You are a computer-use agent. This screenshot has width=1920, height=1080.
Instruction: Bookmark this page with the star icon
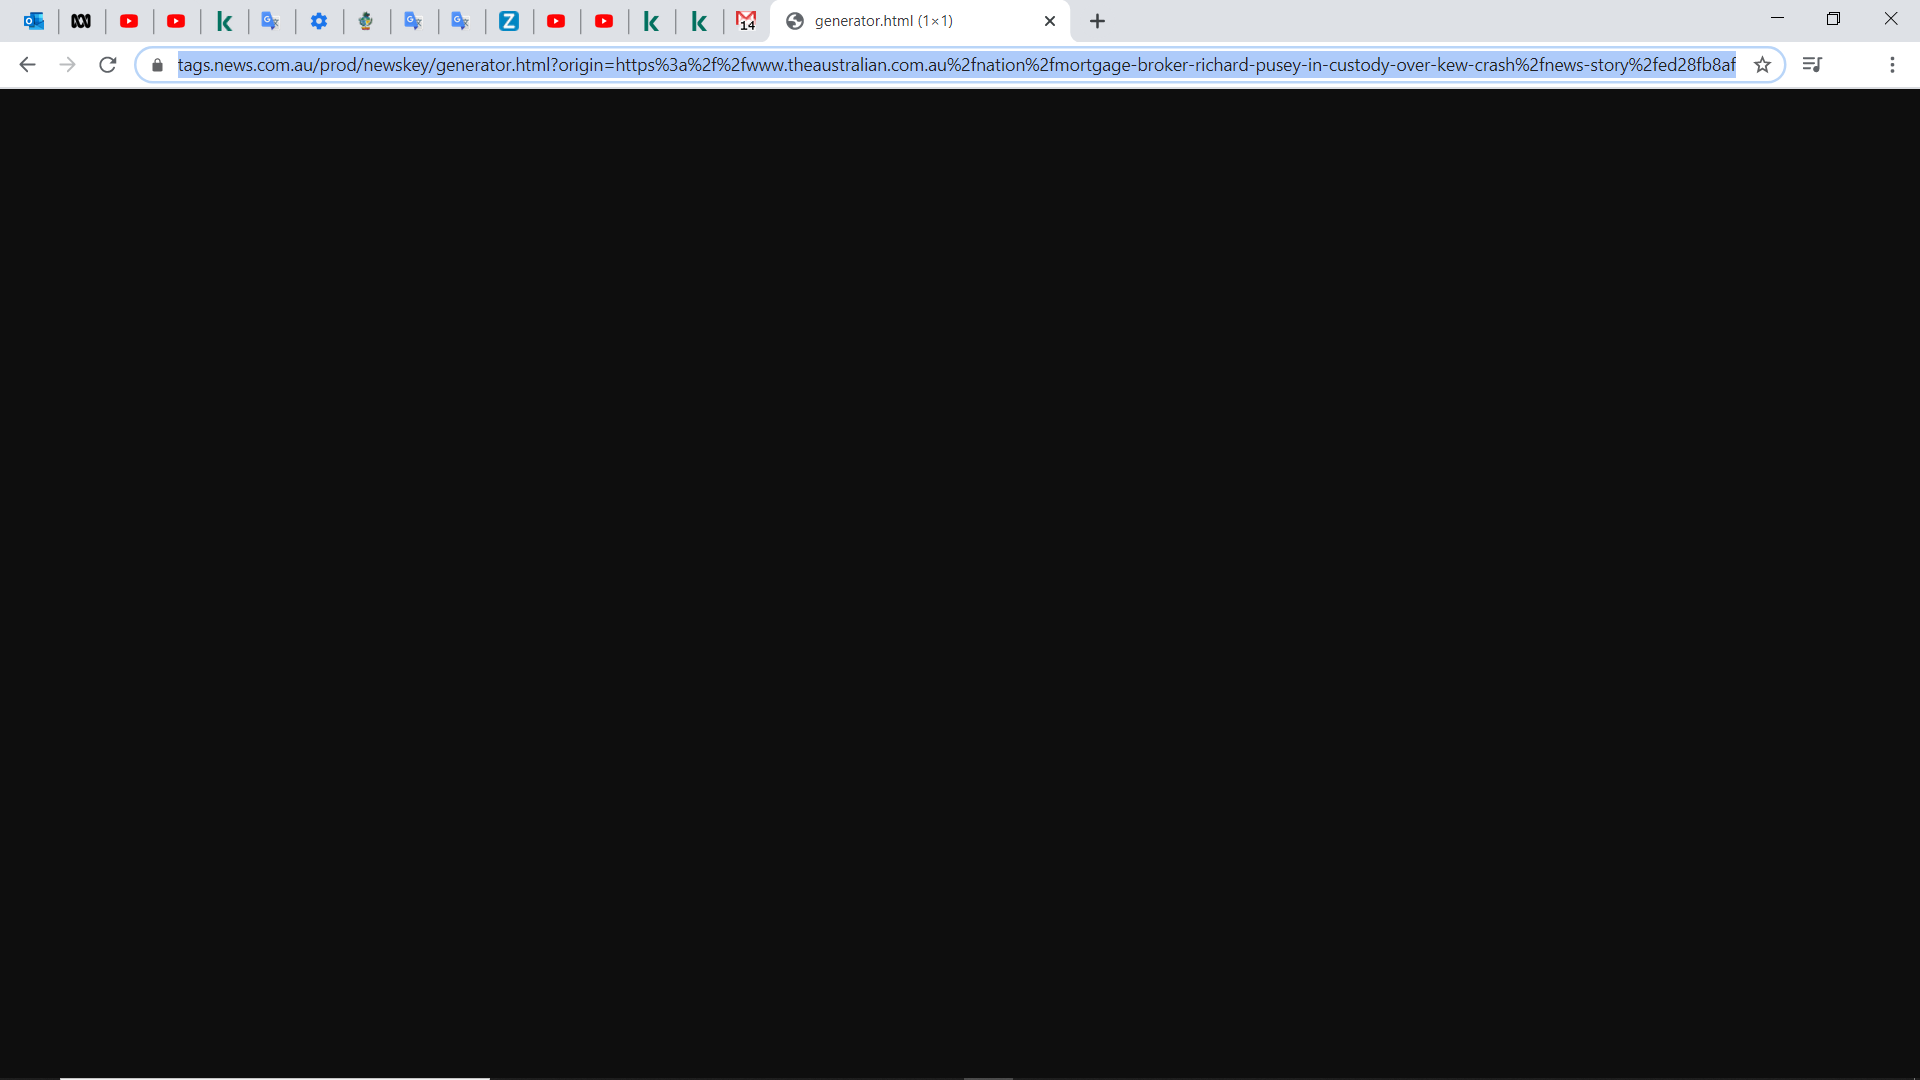click(x=1762, y=65)
